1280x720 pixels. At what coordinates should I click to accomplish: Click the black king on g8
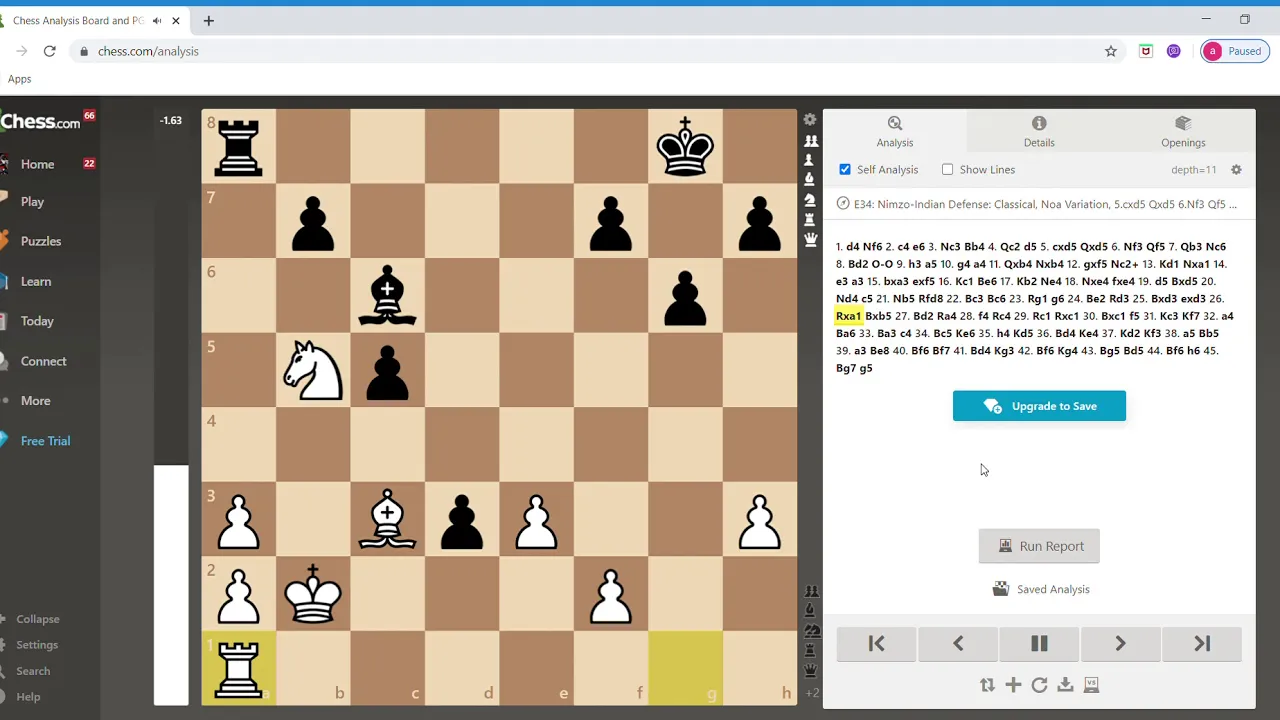[685, 147]
